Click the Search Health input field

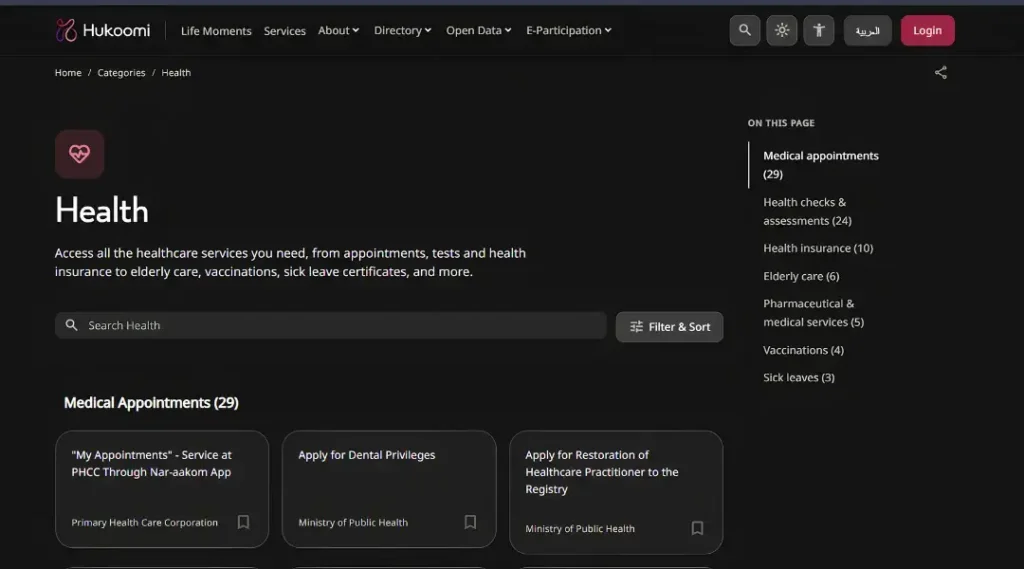point(330,325)
